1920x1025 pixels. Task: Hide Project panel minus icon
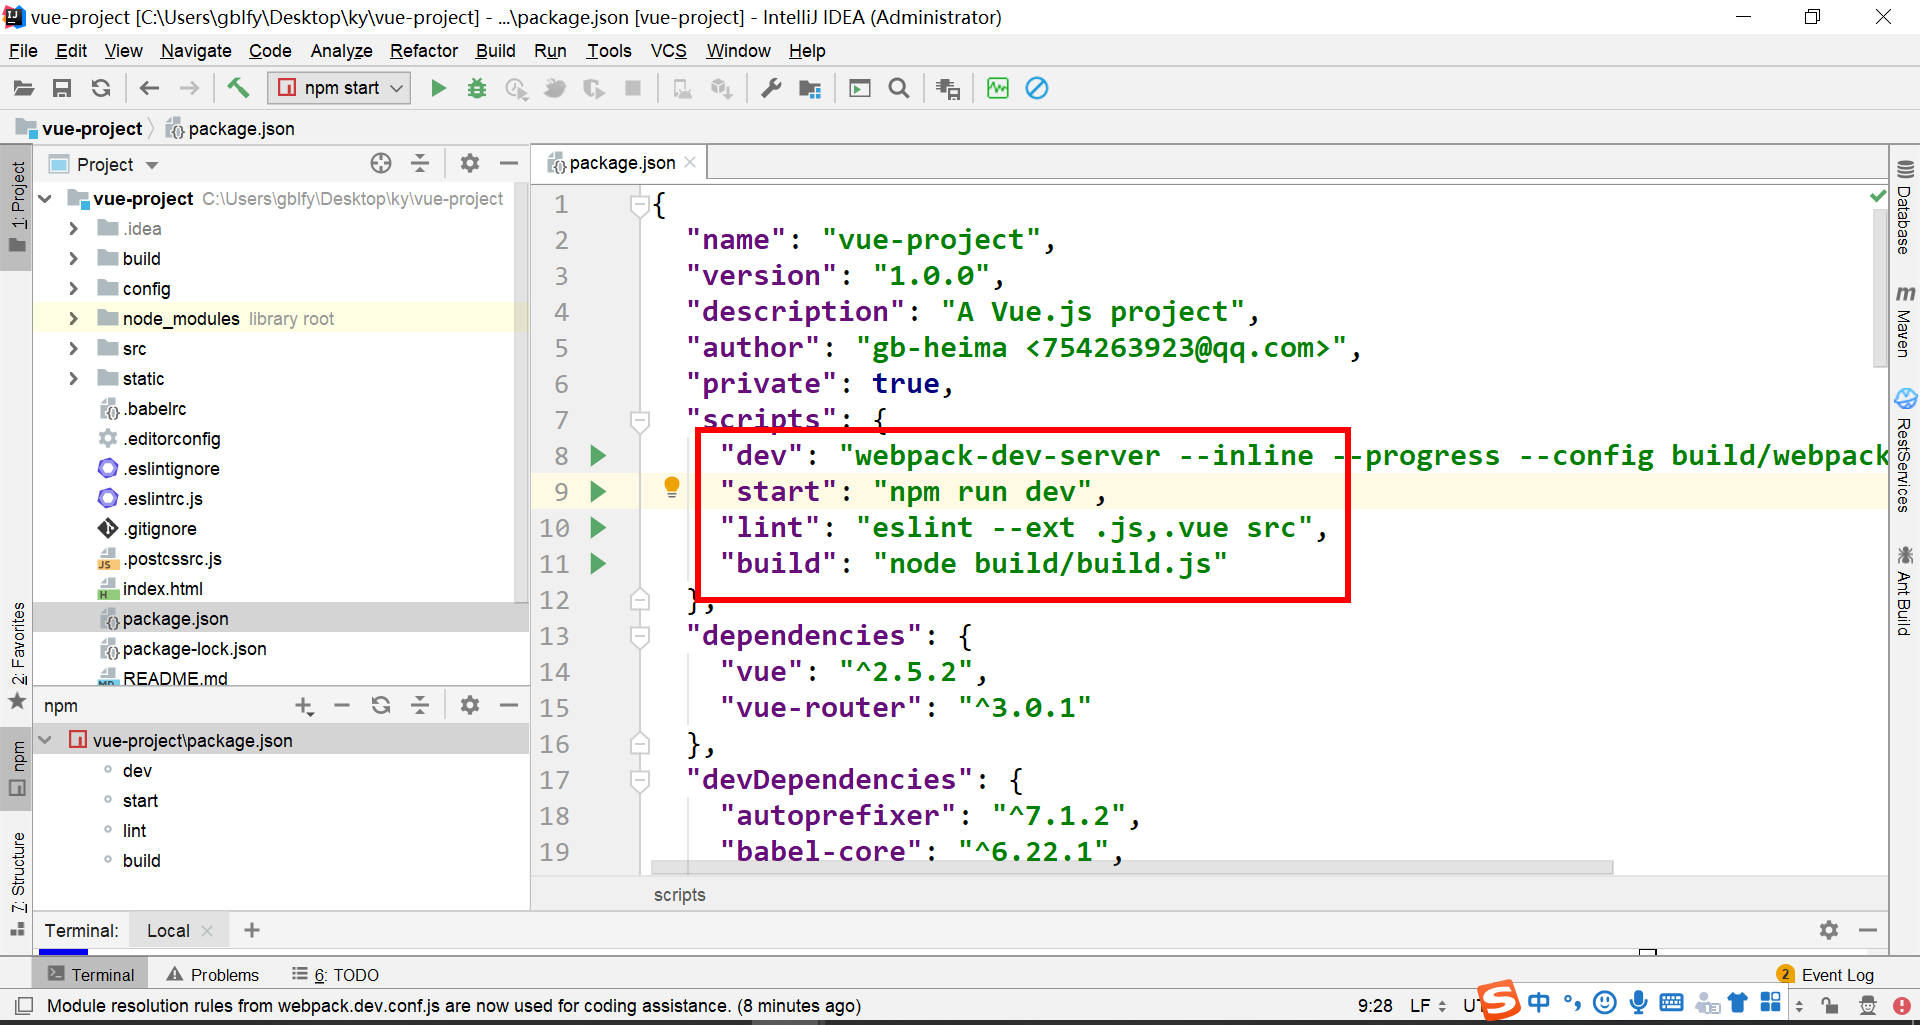tap(509, 163)
